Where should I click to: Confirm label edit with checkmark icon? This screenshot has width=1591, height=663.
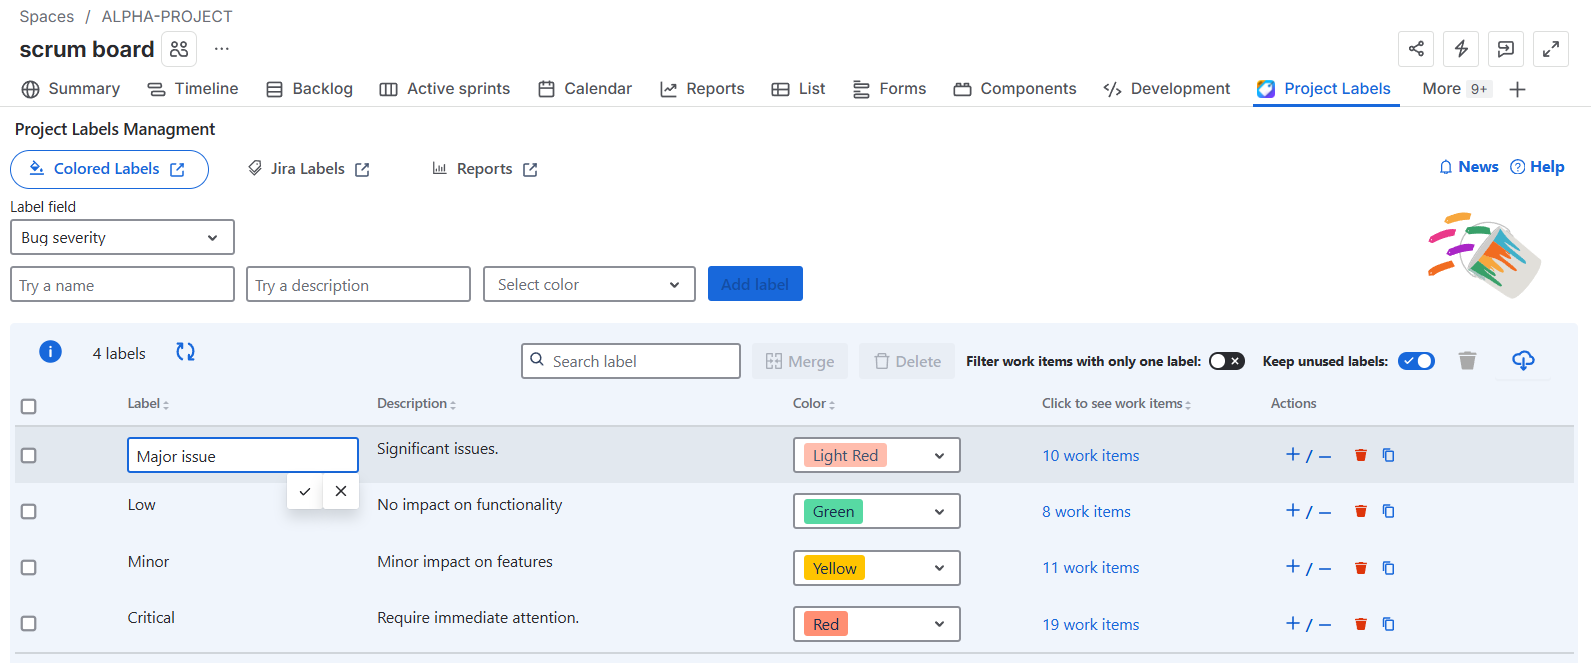point(305,491)
